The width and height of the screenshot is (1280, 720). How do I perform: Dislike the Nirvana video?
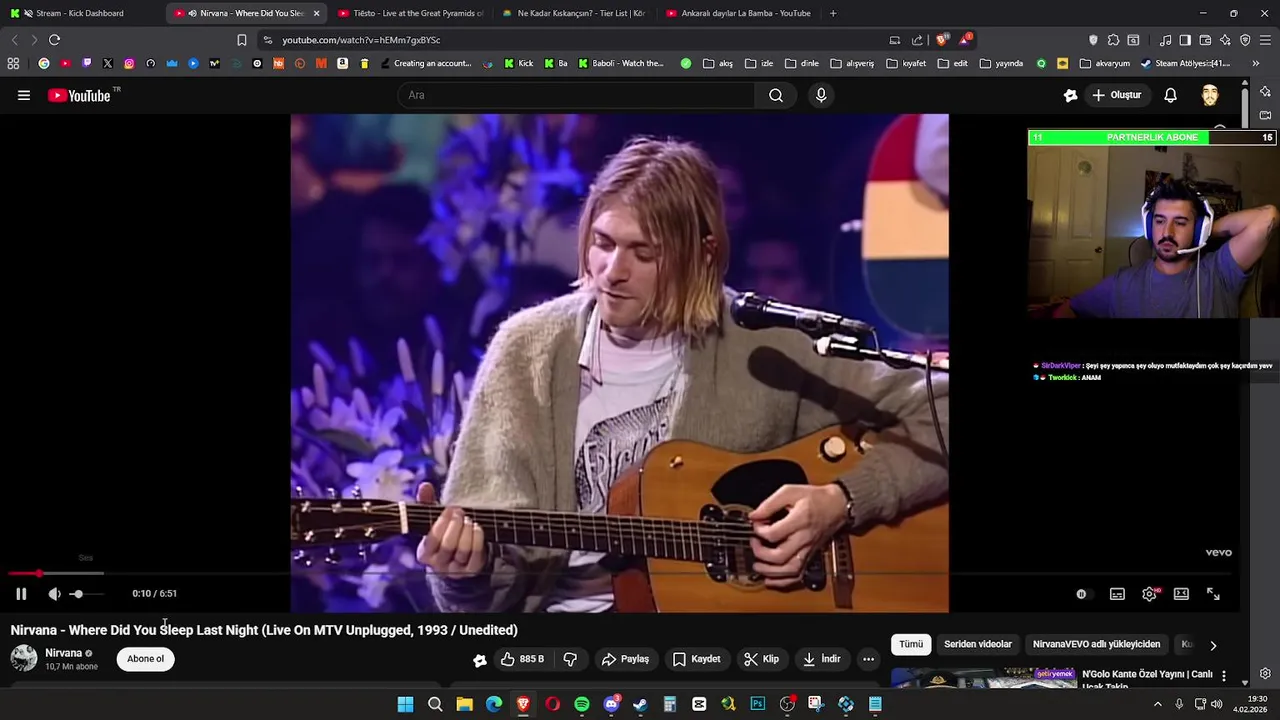(571, 659)
